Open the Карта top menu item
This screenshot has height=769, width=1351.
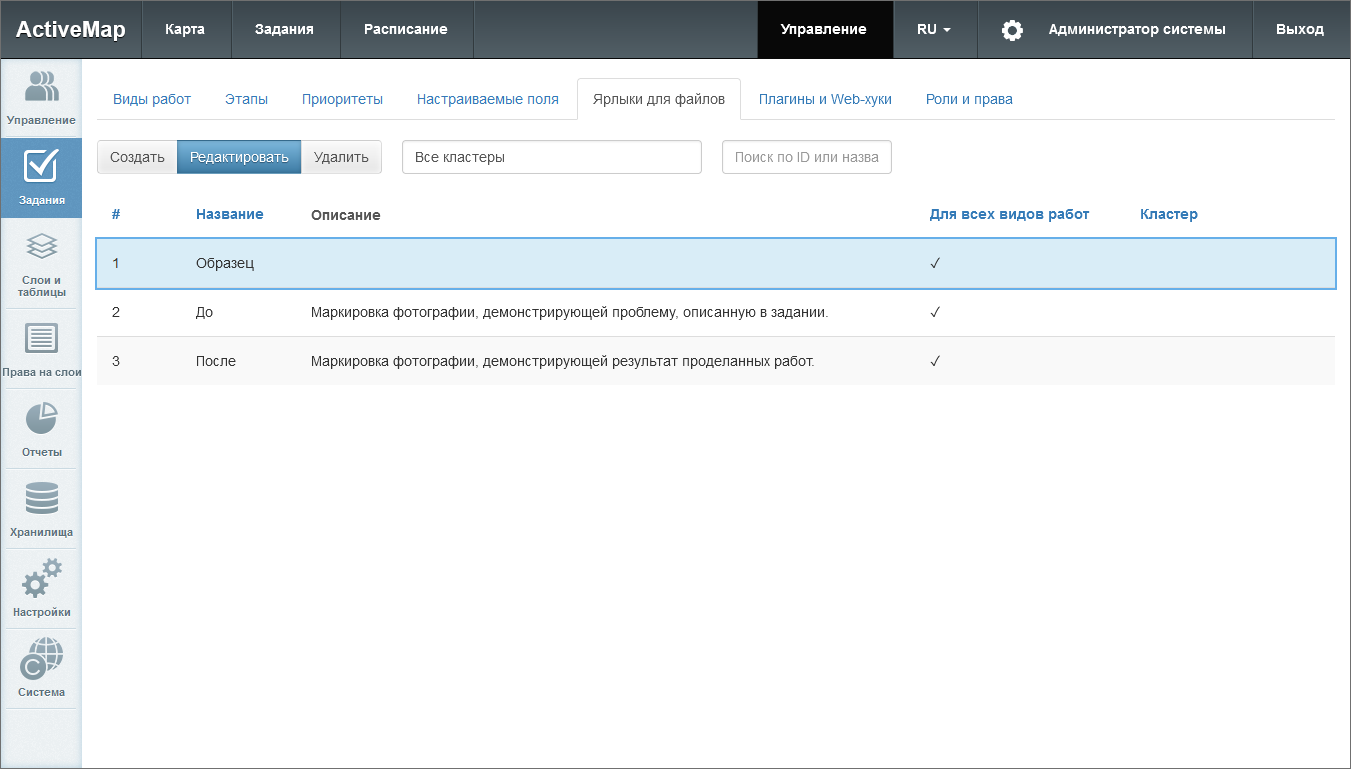(x=185, y=30)
